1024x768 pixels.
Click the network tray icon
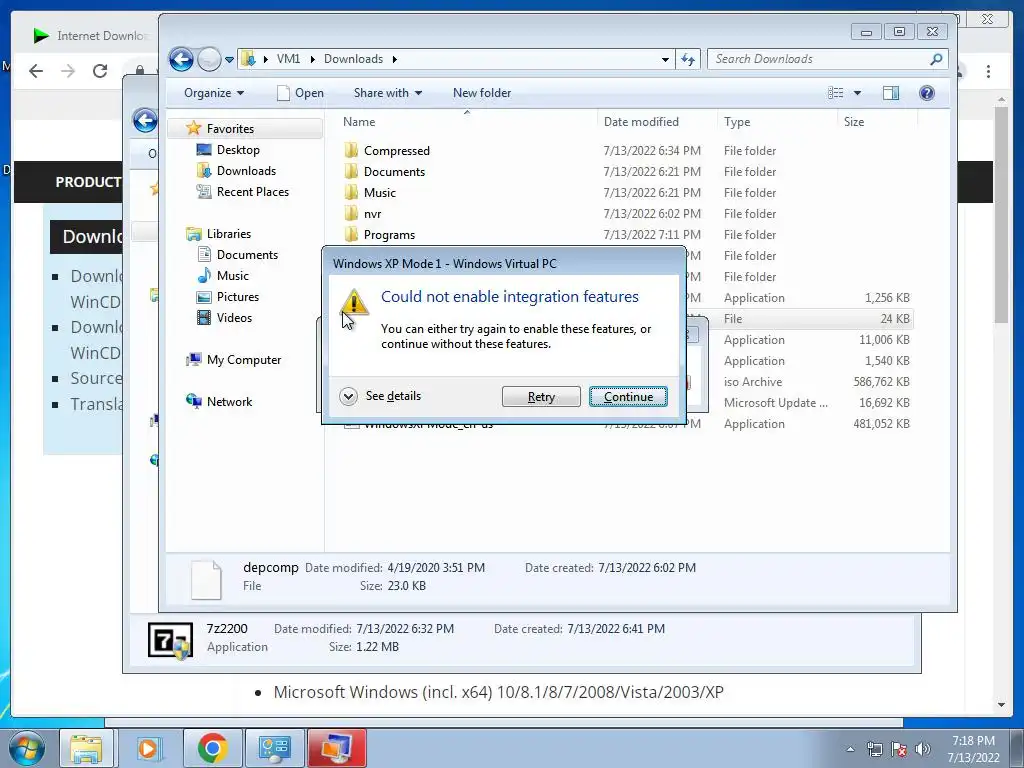coord(874,749)
